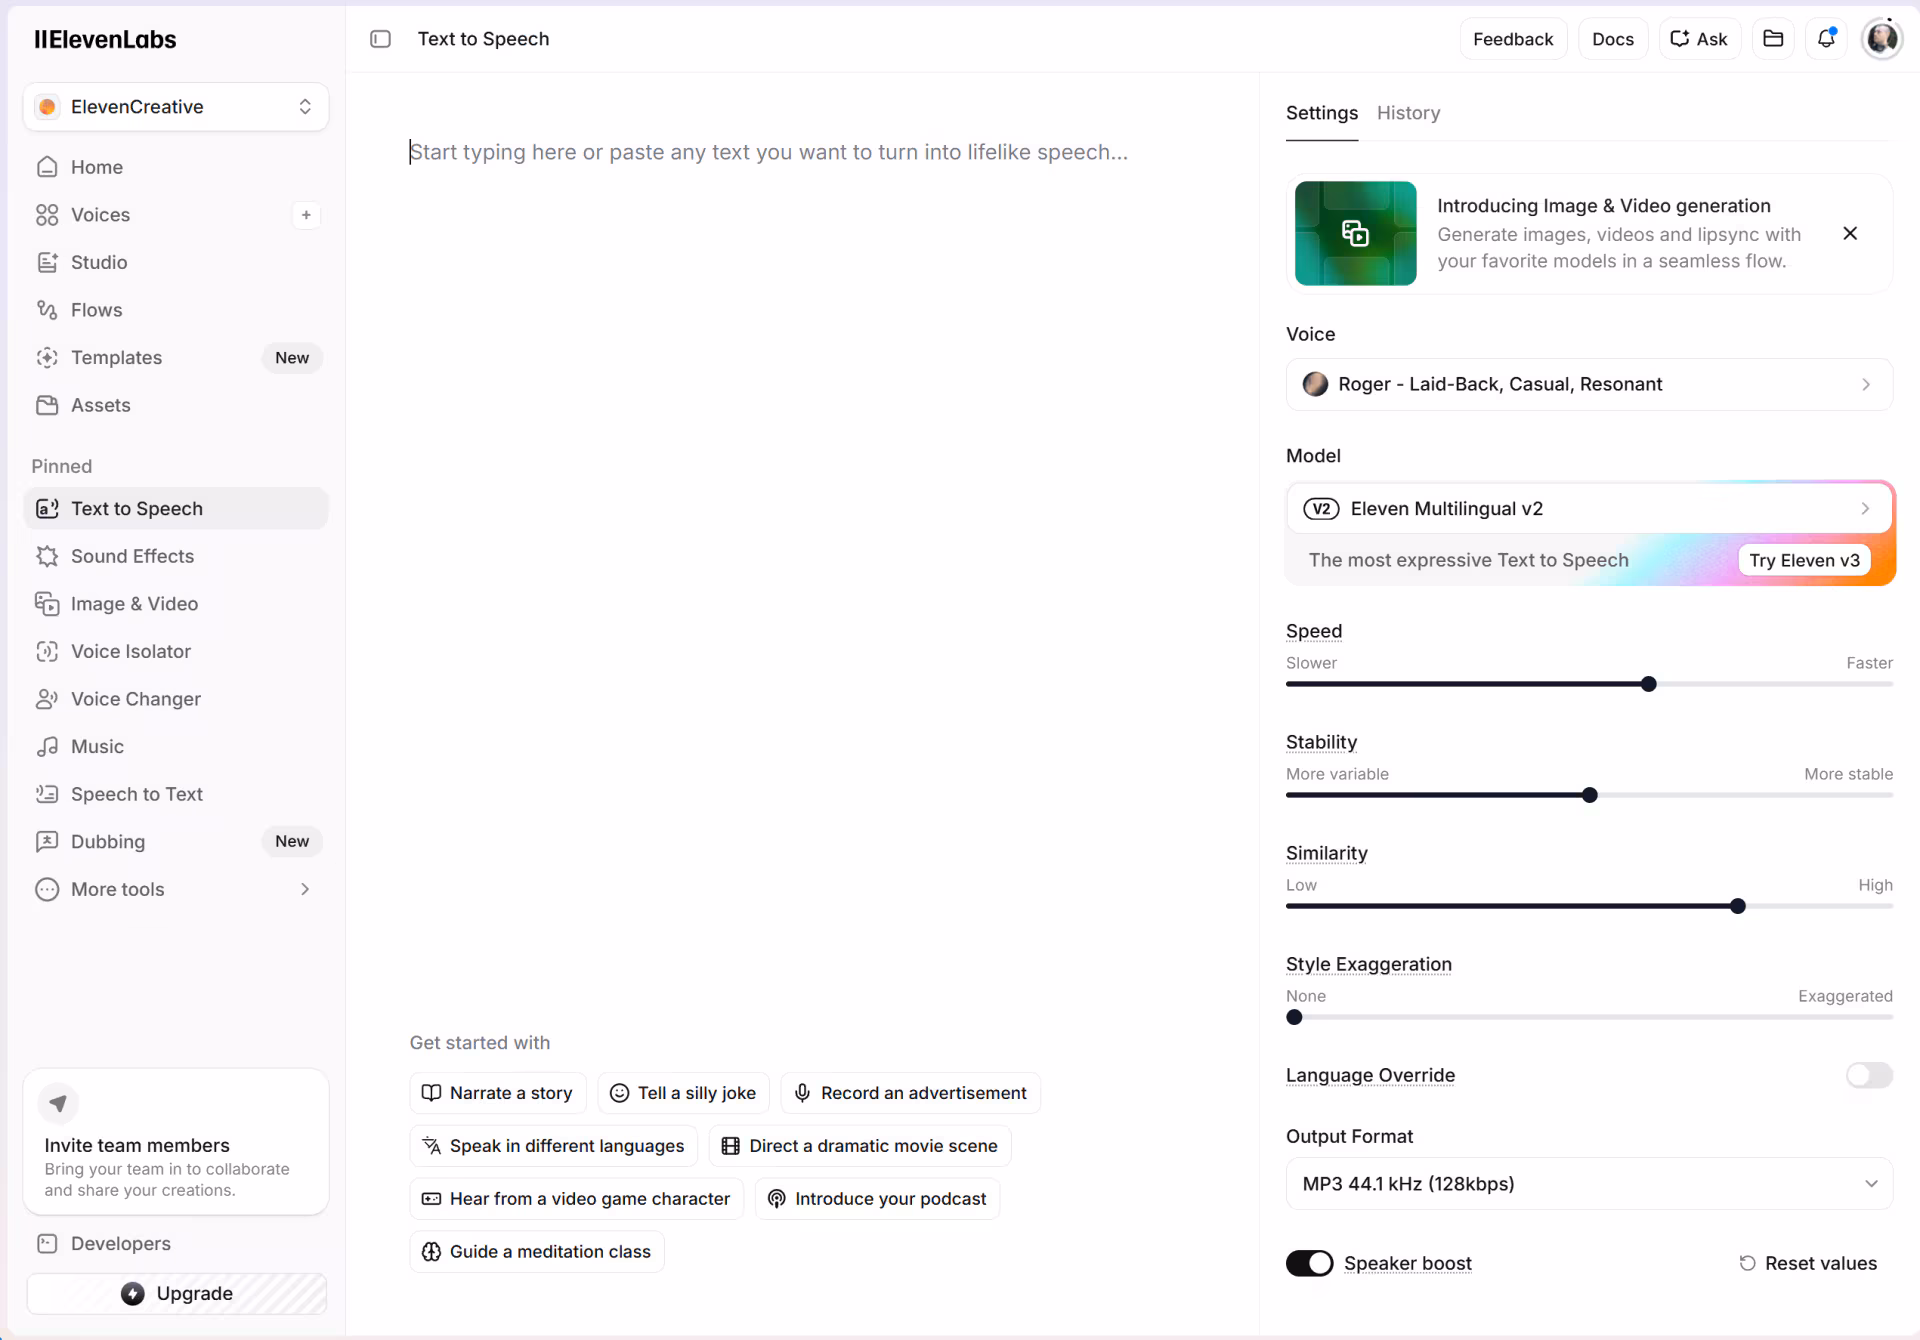Open the New badge beside Dubbing
Image resolution: width=1920 pixels, height=1340 pixels.
(x=292, y=841)
